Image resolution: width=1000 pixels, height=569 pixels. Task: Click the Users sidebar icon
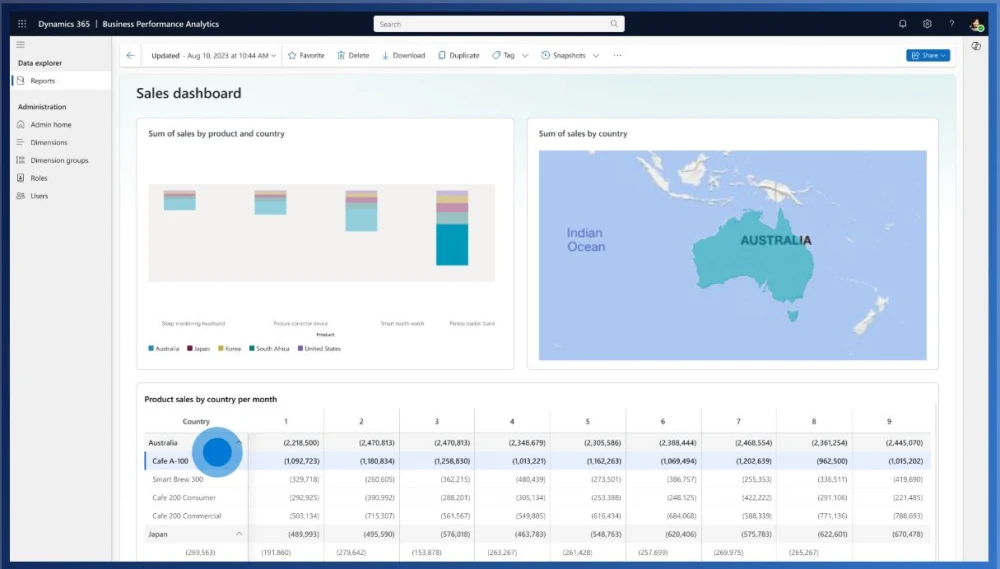(x=20, y=196)
